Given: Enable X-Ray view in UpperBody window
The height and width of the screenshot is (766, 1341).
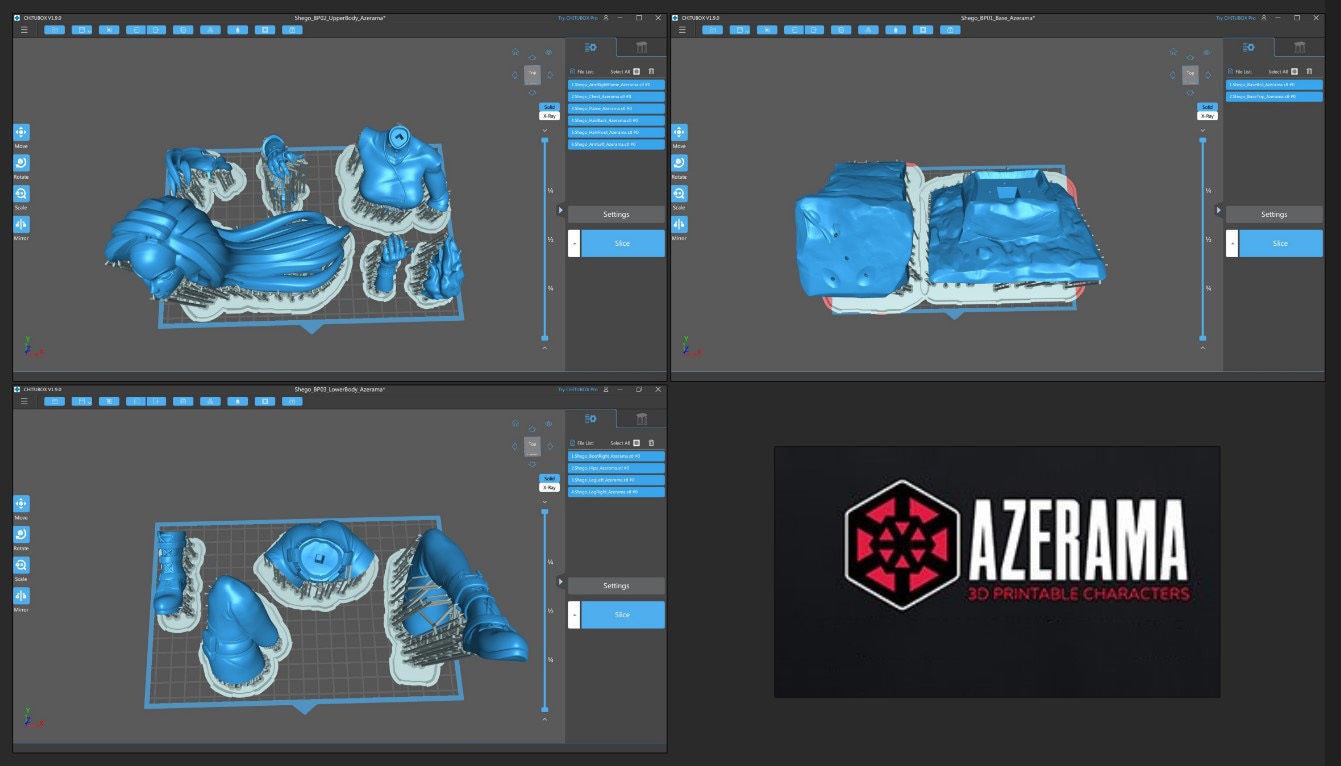Looking at the screenshot, I should pyautogui.click(x=549, y=116).
